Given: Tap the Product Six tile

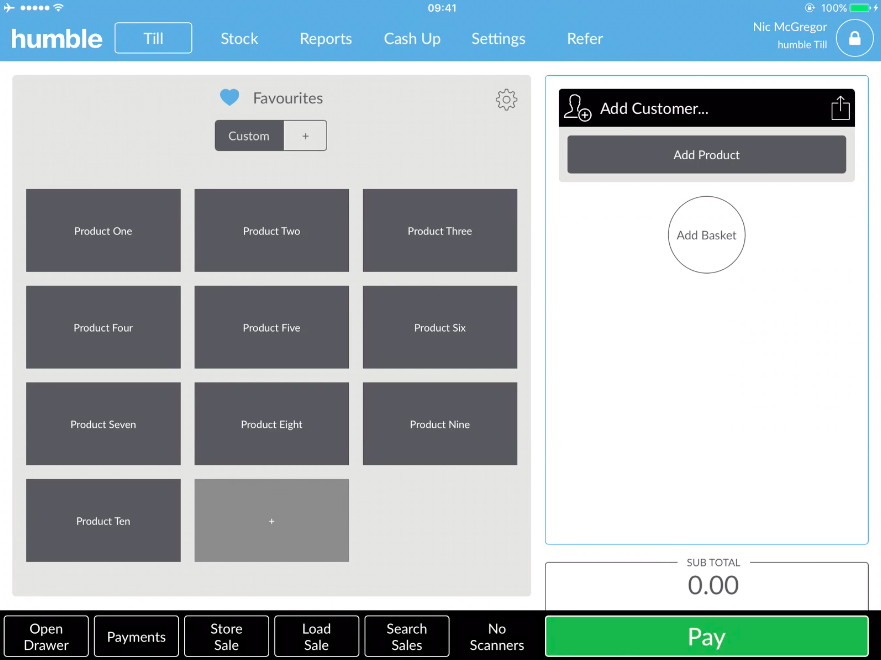Looking at the screenshot, I should coord(440,327).
